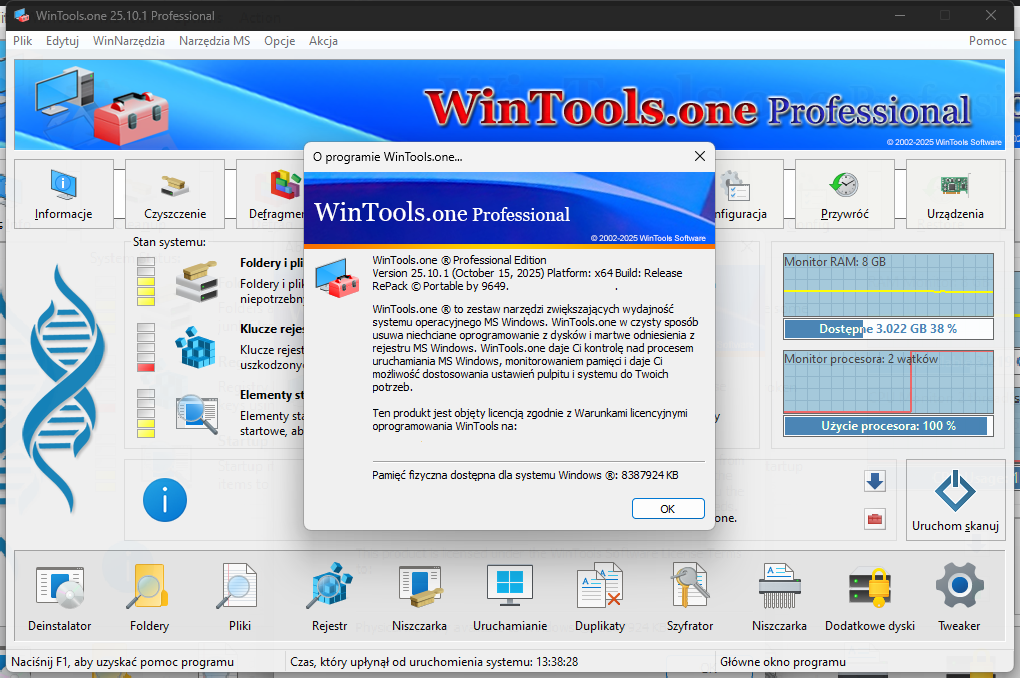Click the Klucze rejestru level indicator
The image size is (1020, 678).
[146, 347]
